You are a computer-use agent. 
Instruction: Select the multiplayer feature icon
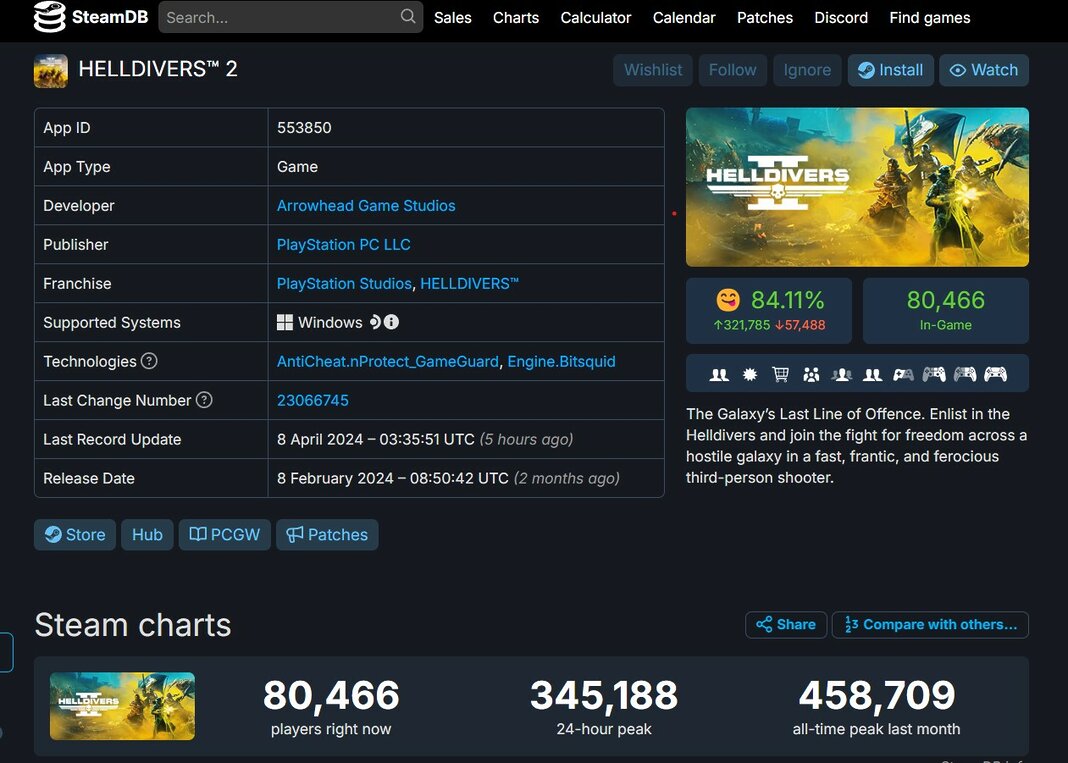pyautogui.click(x=719, y=373)
